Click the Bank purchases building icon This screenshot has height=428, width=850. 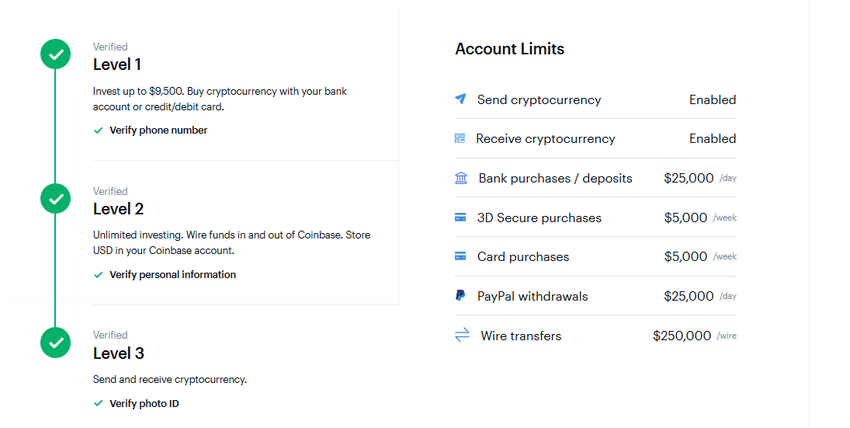pyautogui.click(x=461, y=178)
